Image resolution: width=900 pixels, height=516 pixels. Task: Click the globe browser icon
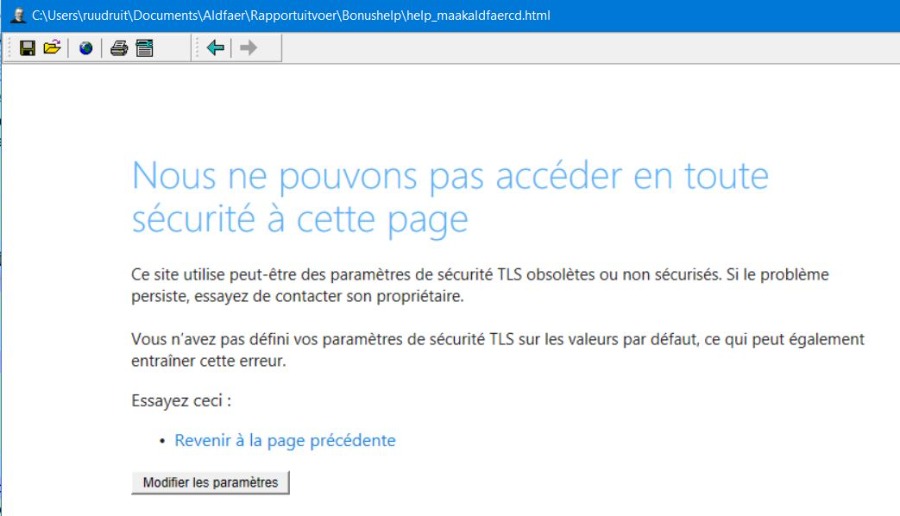86,48
